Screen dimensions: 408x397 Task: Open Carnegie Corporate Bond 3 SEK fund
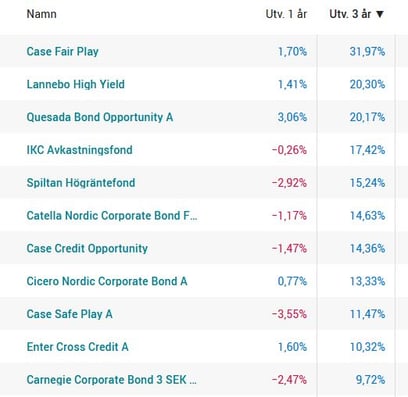click(x=112, y=380)
